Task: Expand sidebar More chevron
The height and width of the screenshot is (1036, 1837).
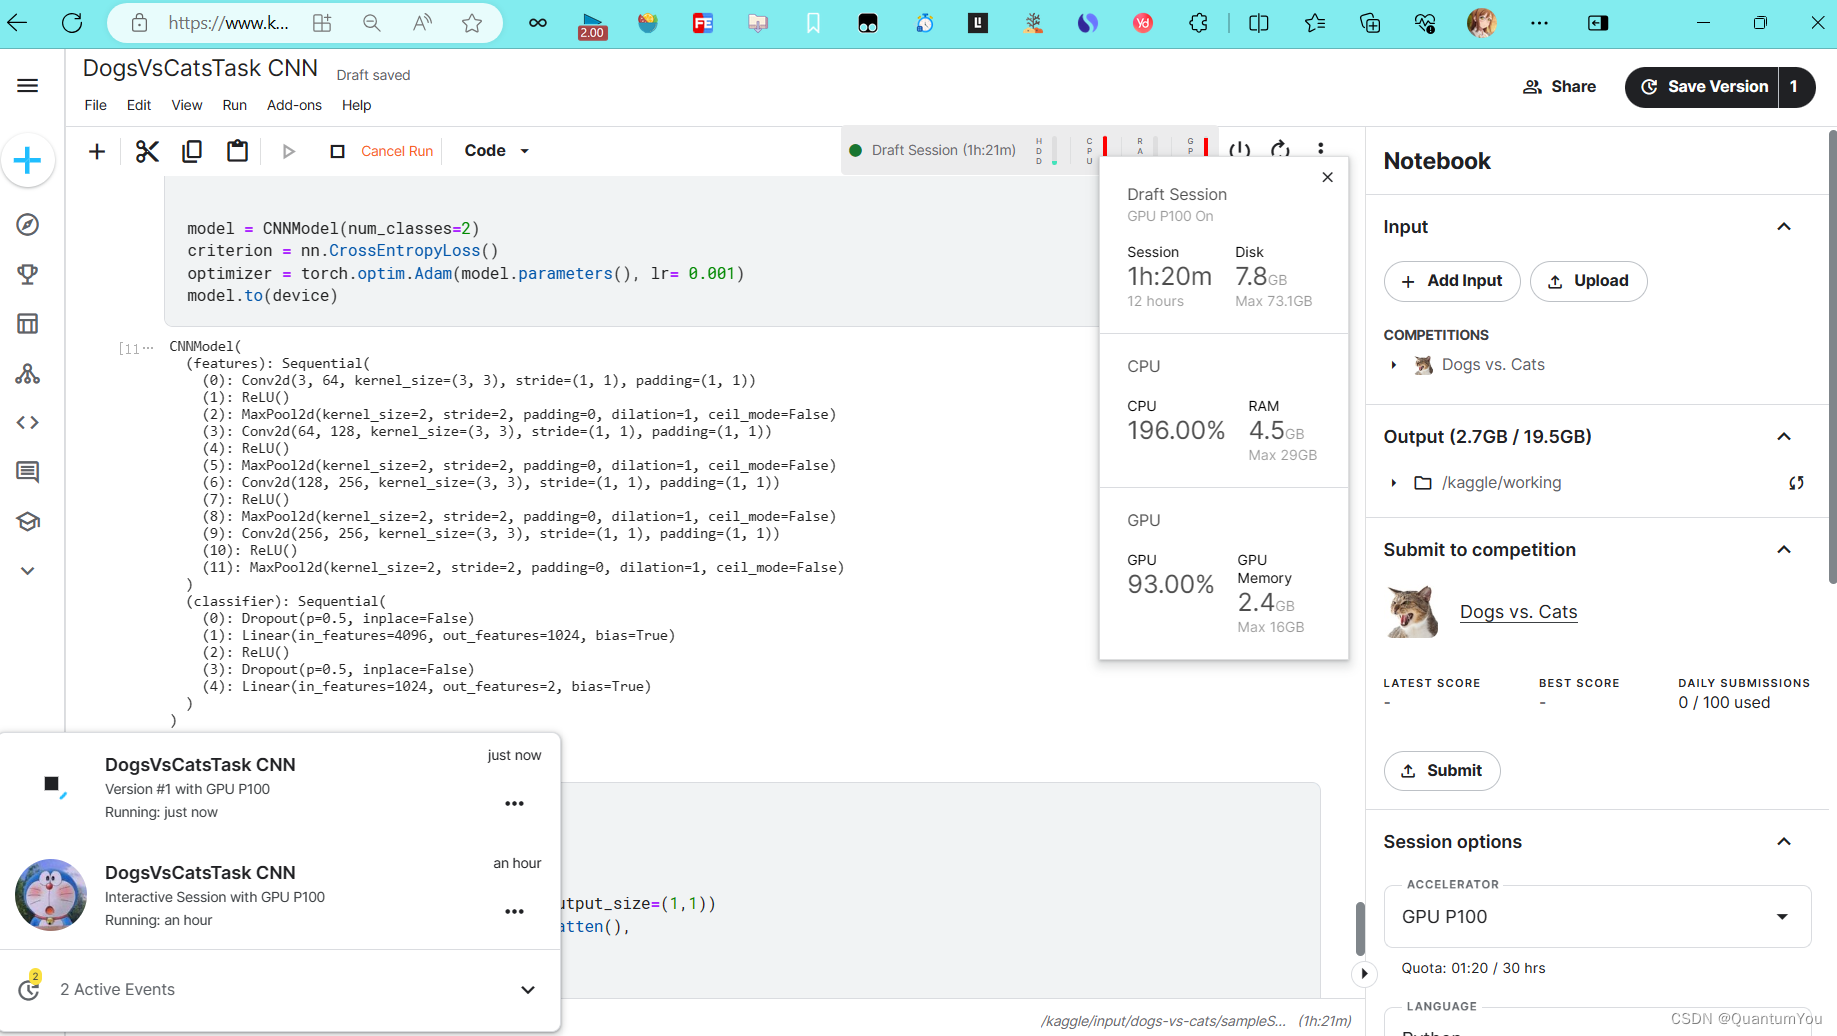Action: (x=28, y=571)
